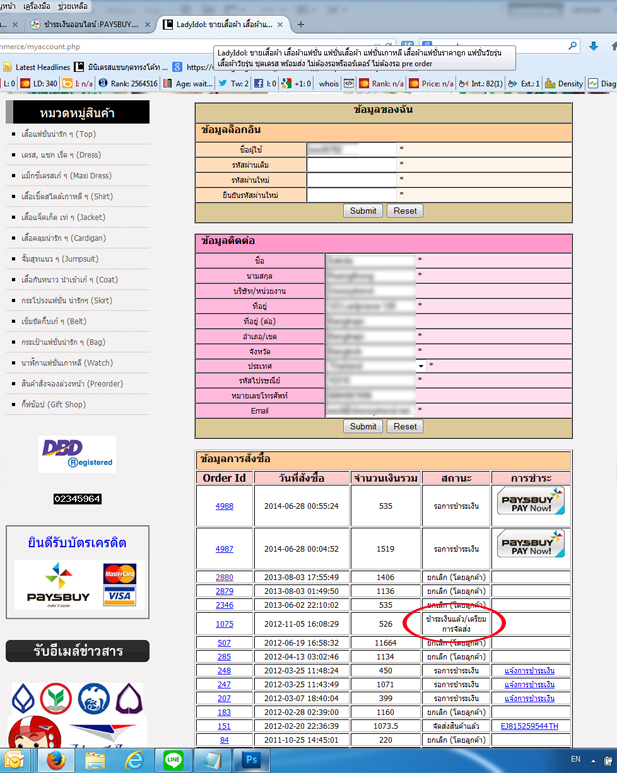Click the Age toolbar item
Viewport: 617px width, 773px height.
pyautogui.click(x=188, y=83)
